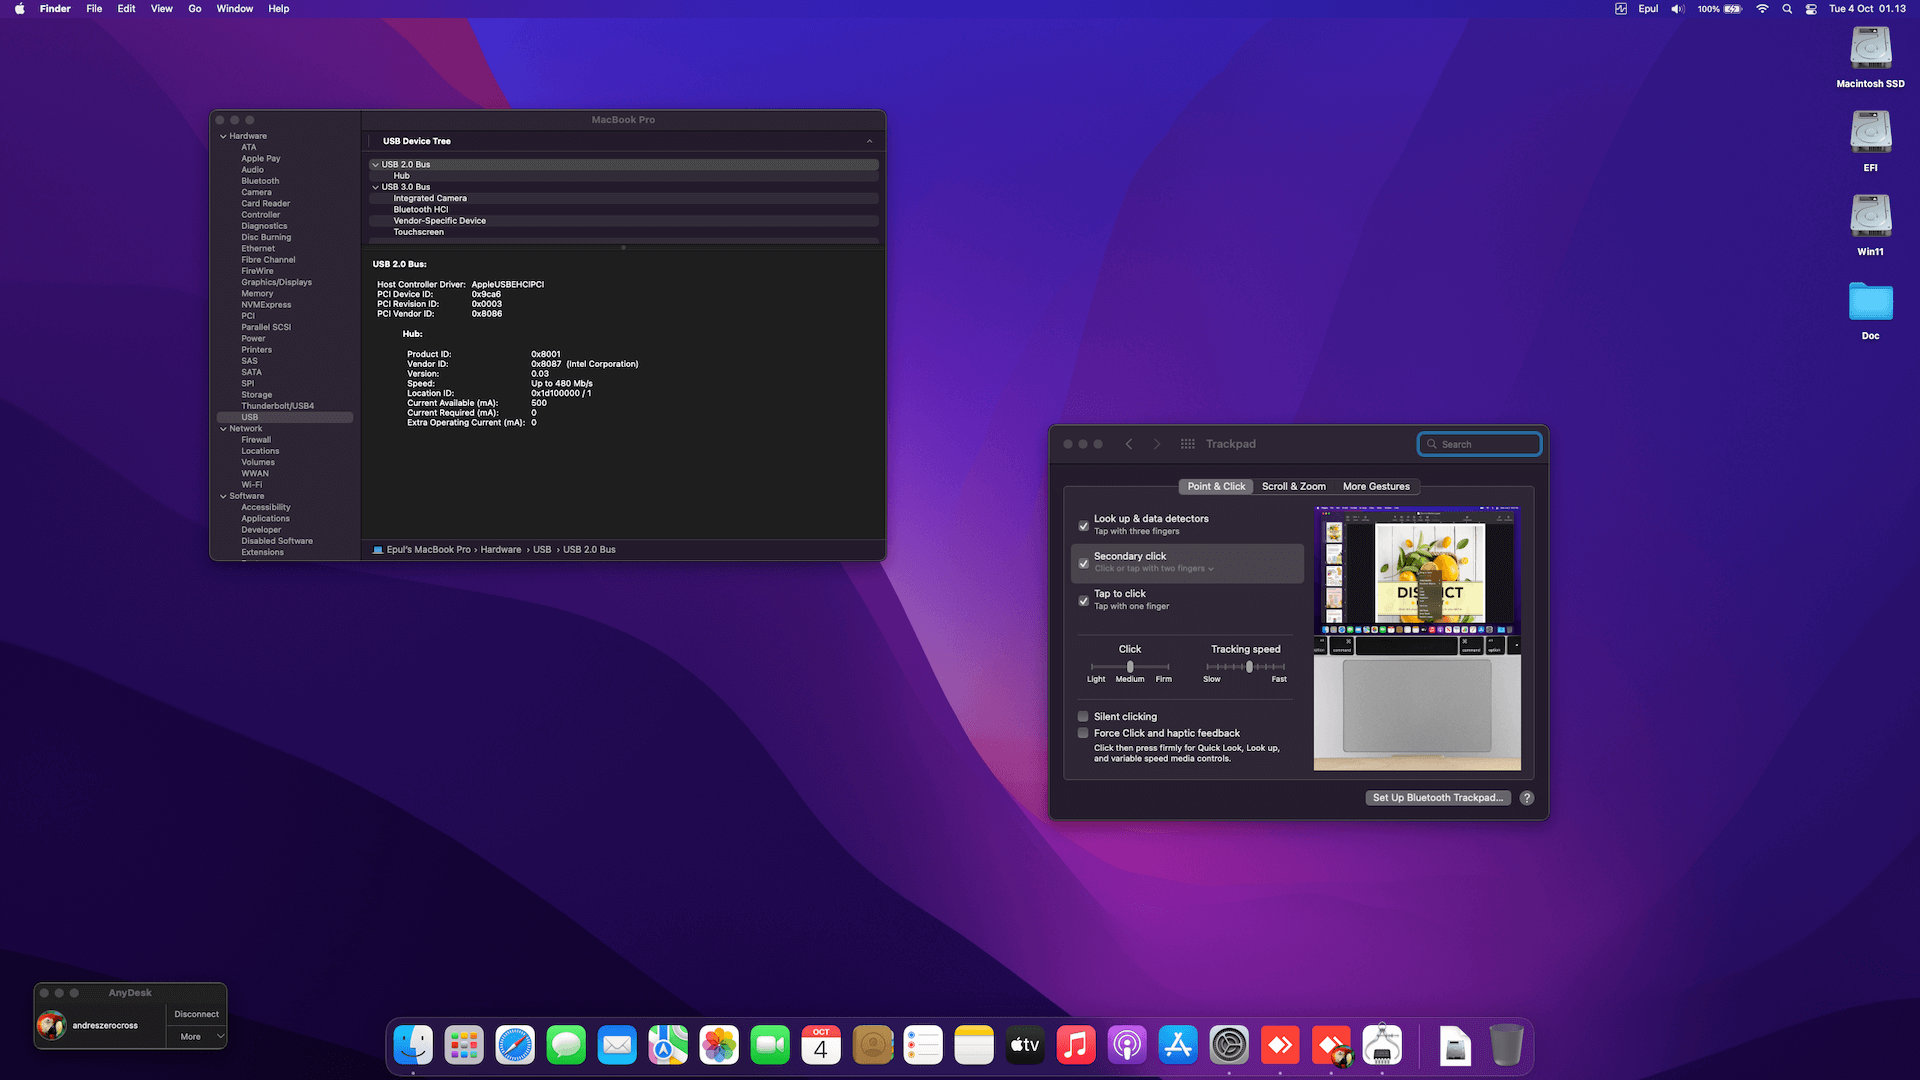Select Bluetooth in Hardware sidebar
The image size is (1920, 1080).
[260, 181]
